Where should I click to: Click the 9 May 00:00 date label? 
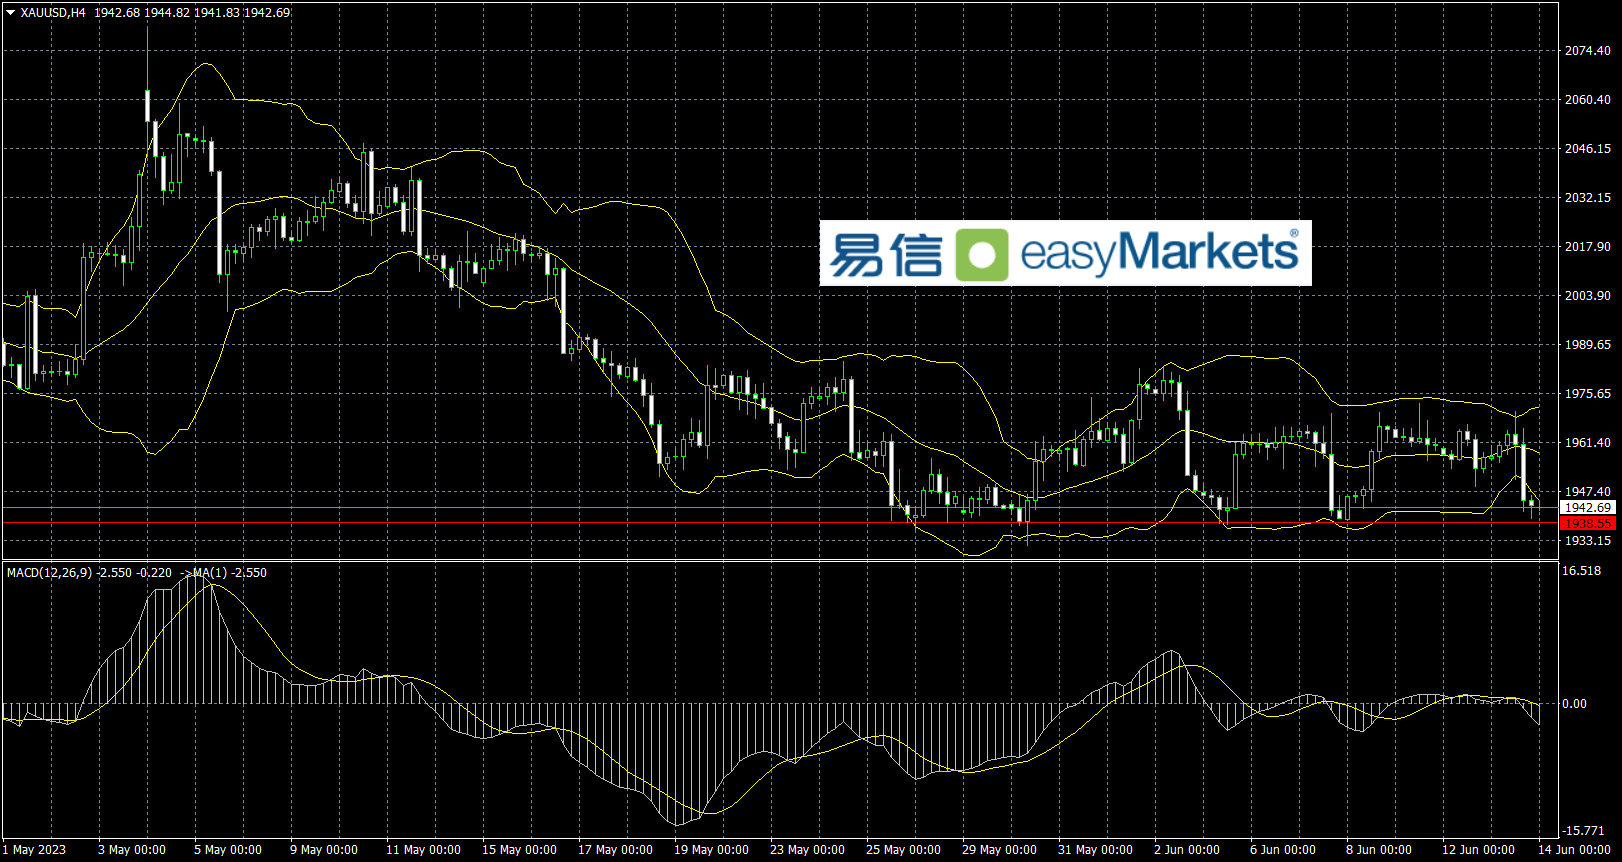click(x=324, y=850)
